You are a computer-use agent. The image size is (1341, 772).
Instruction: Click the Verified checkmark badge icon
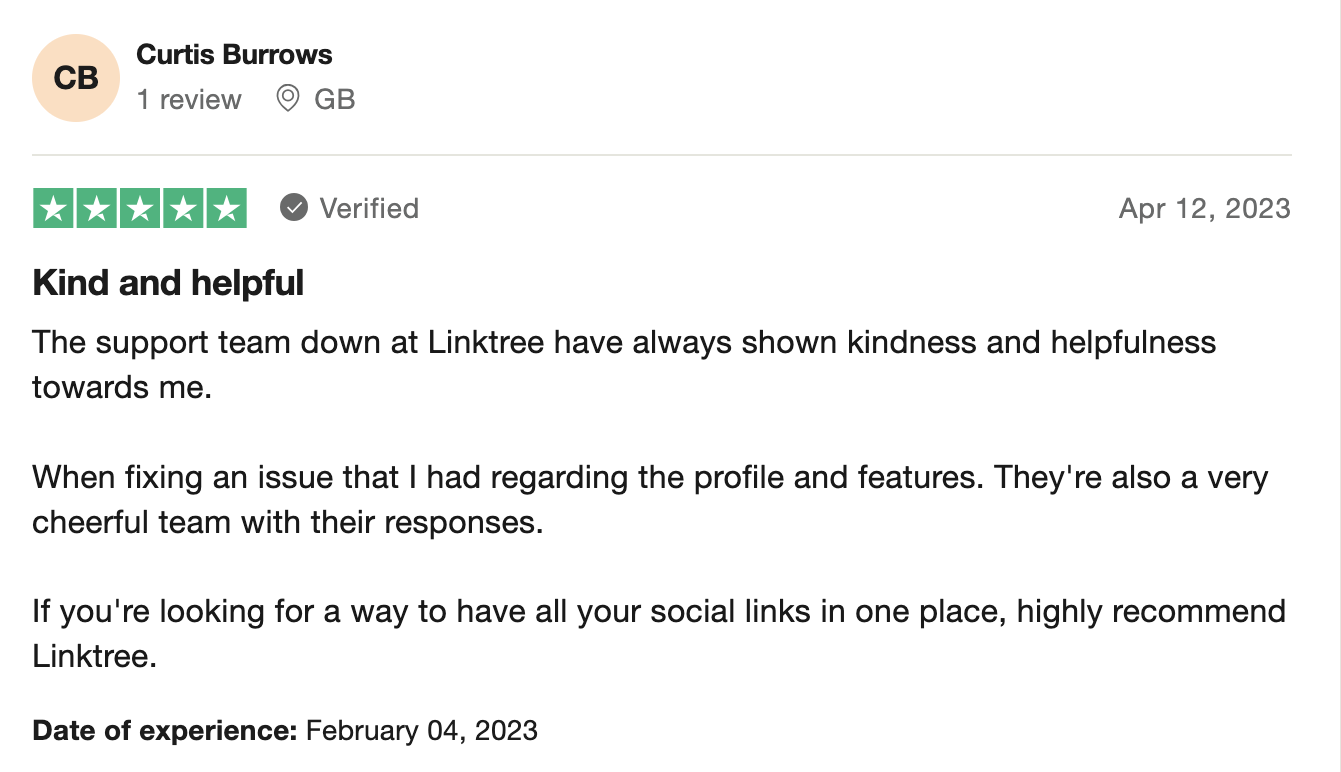tap(293, 208)
